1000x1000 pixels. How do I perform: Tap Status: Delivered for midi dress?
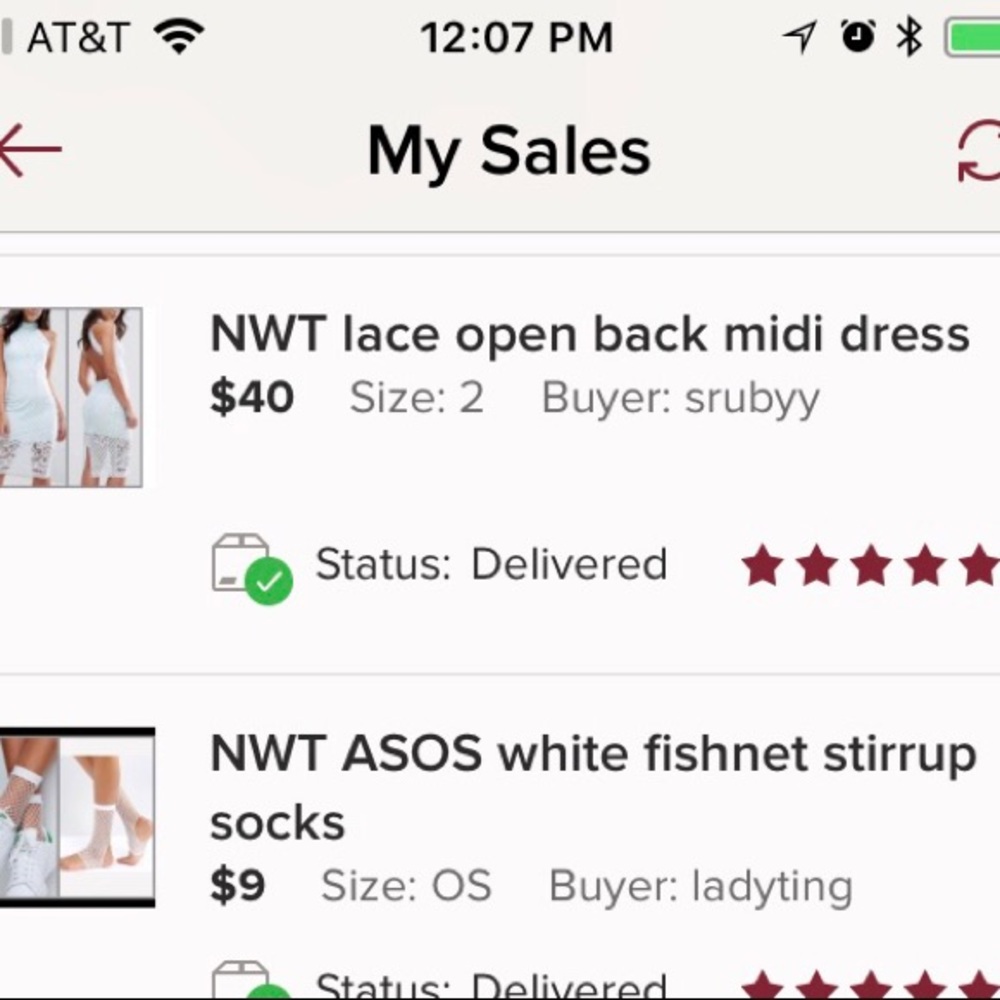tap(491, 565)
